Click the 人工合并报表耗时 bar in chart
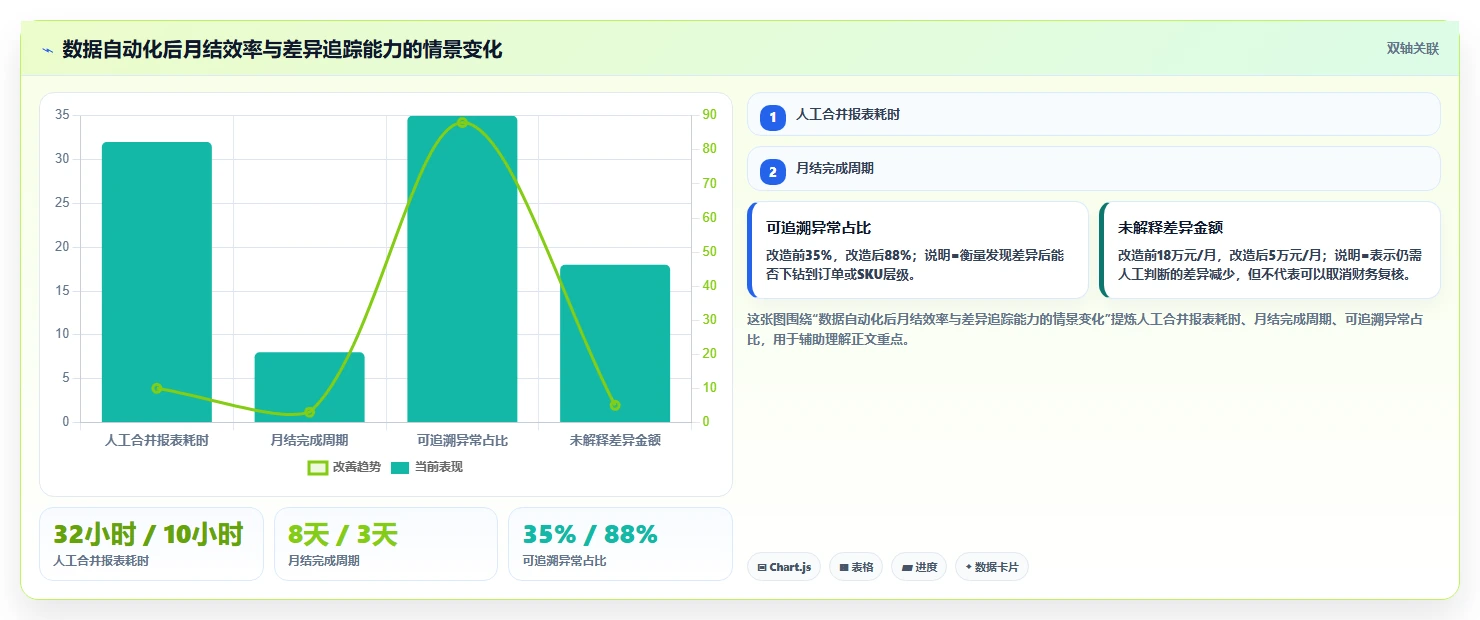 (157, 282)
